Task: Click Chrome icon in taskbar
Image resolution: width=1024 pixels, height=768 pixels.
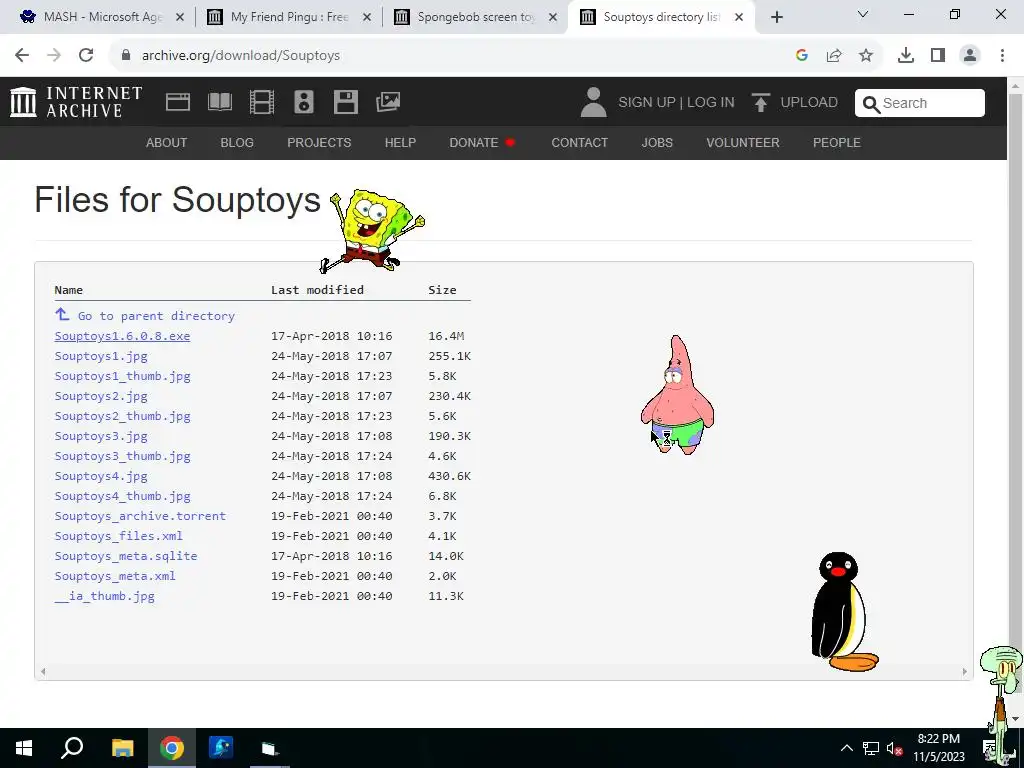Action: click(x=172, y=748)
